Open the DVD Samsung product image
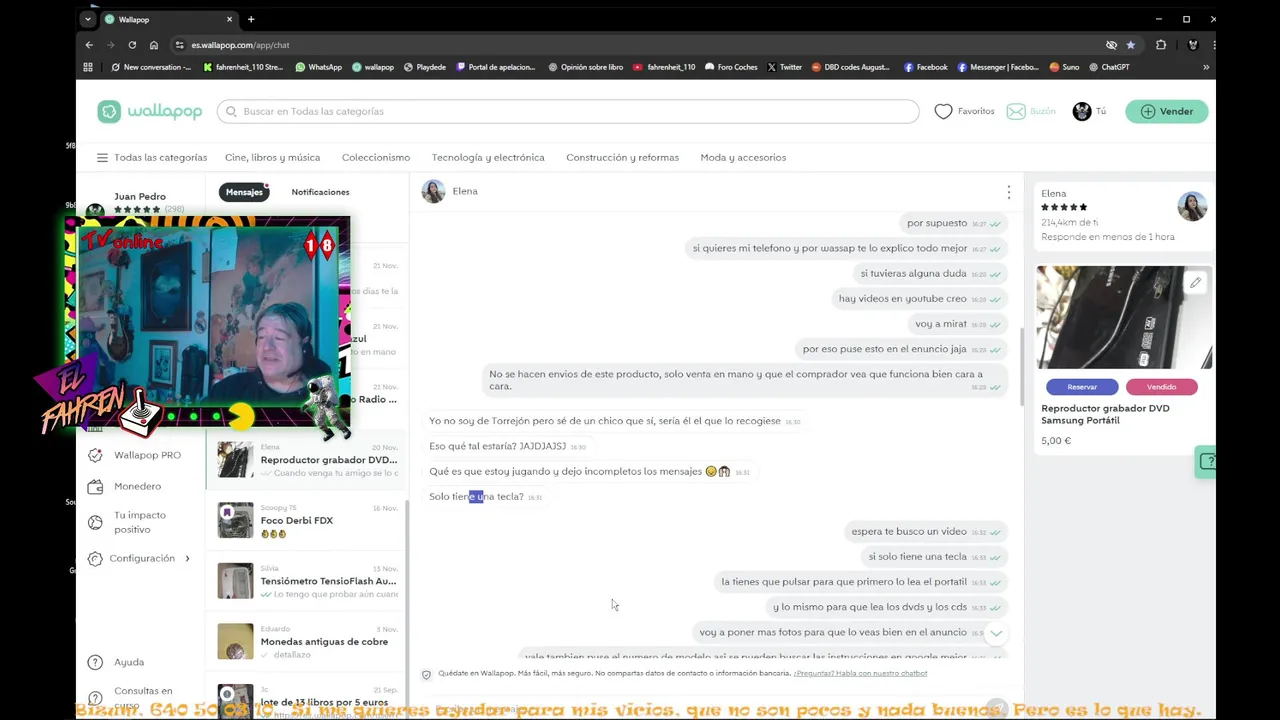 (1124, 317)
